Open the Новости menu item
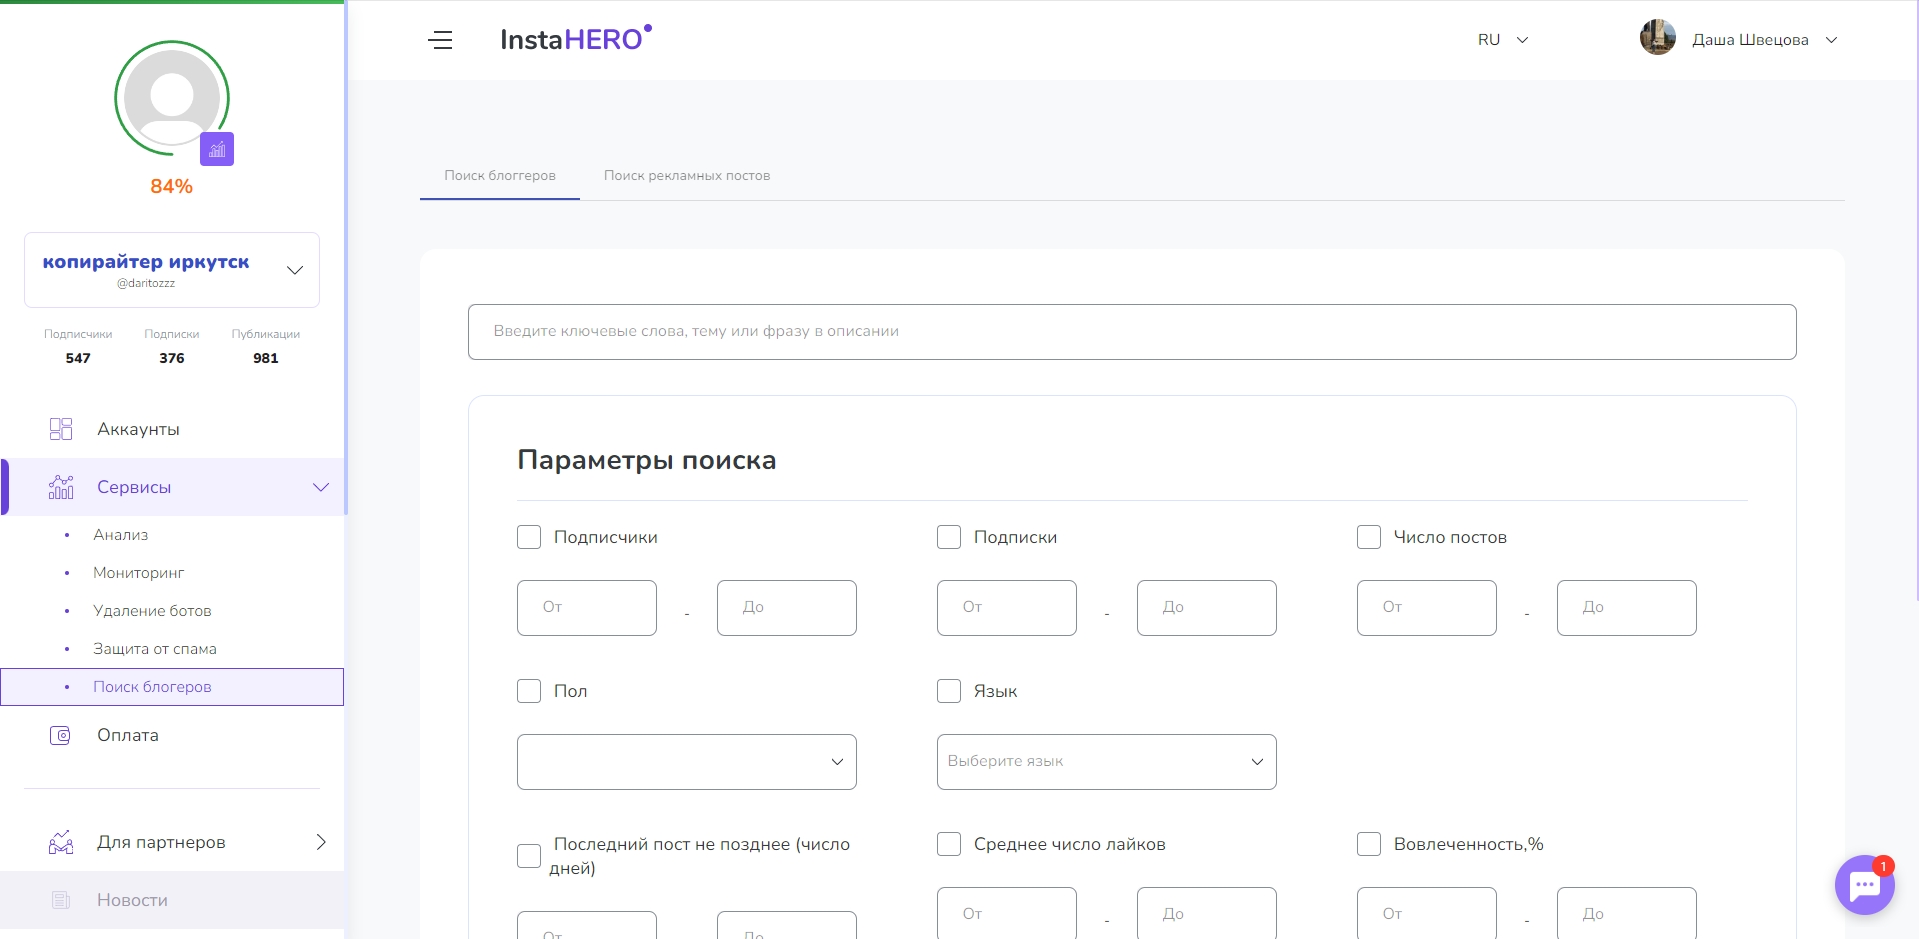Image resolution: width=1919 pixels, height=939 pixels. click(172, 900)
